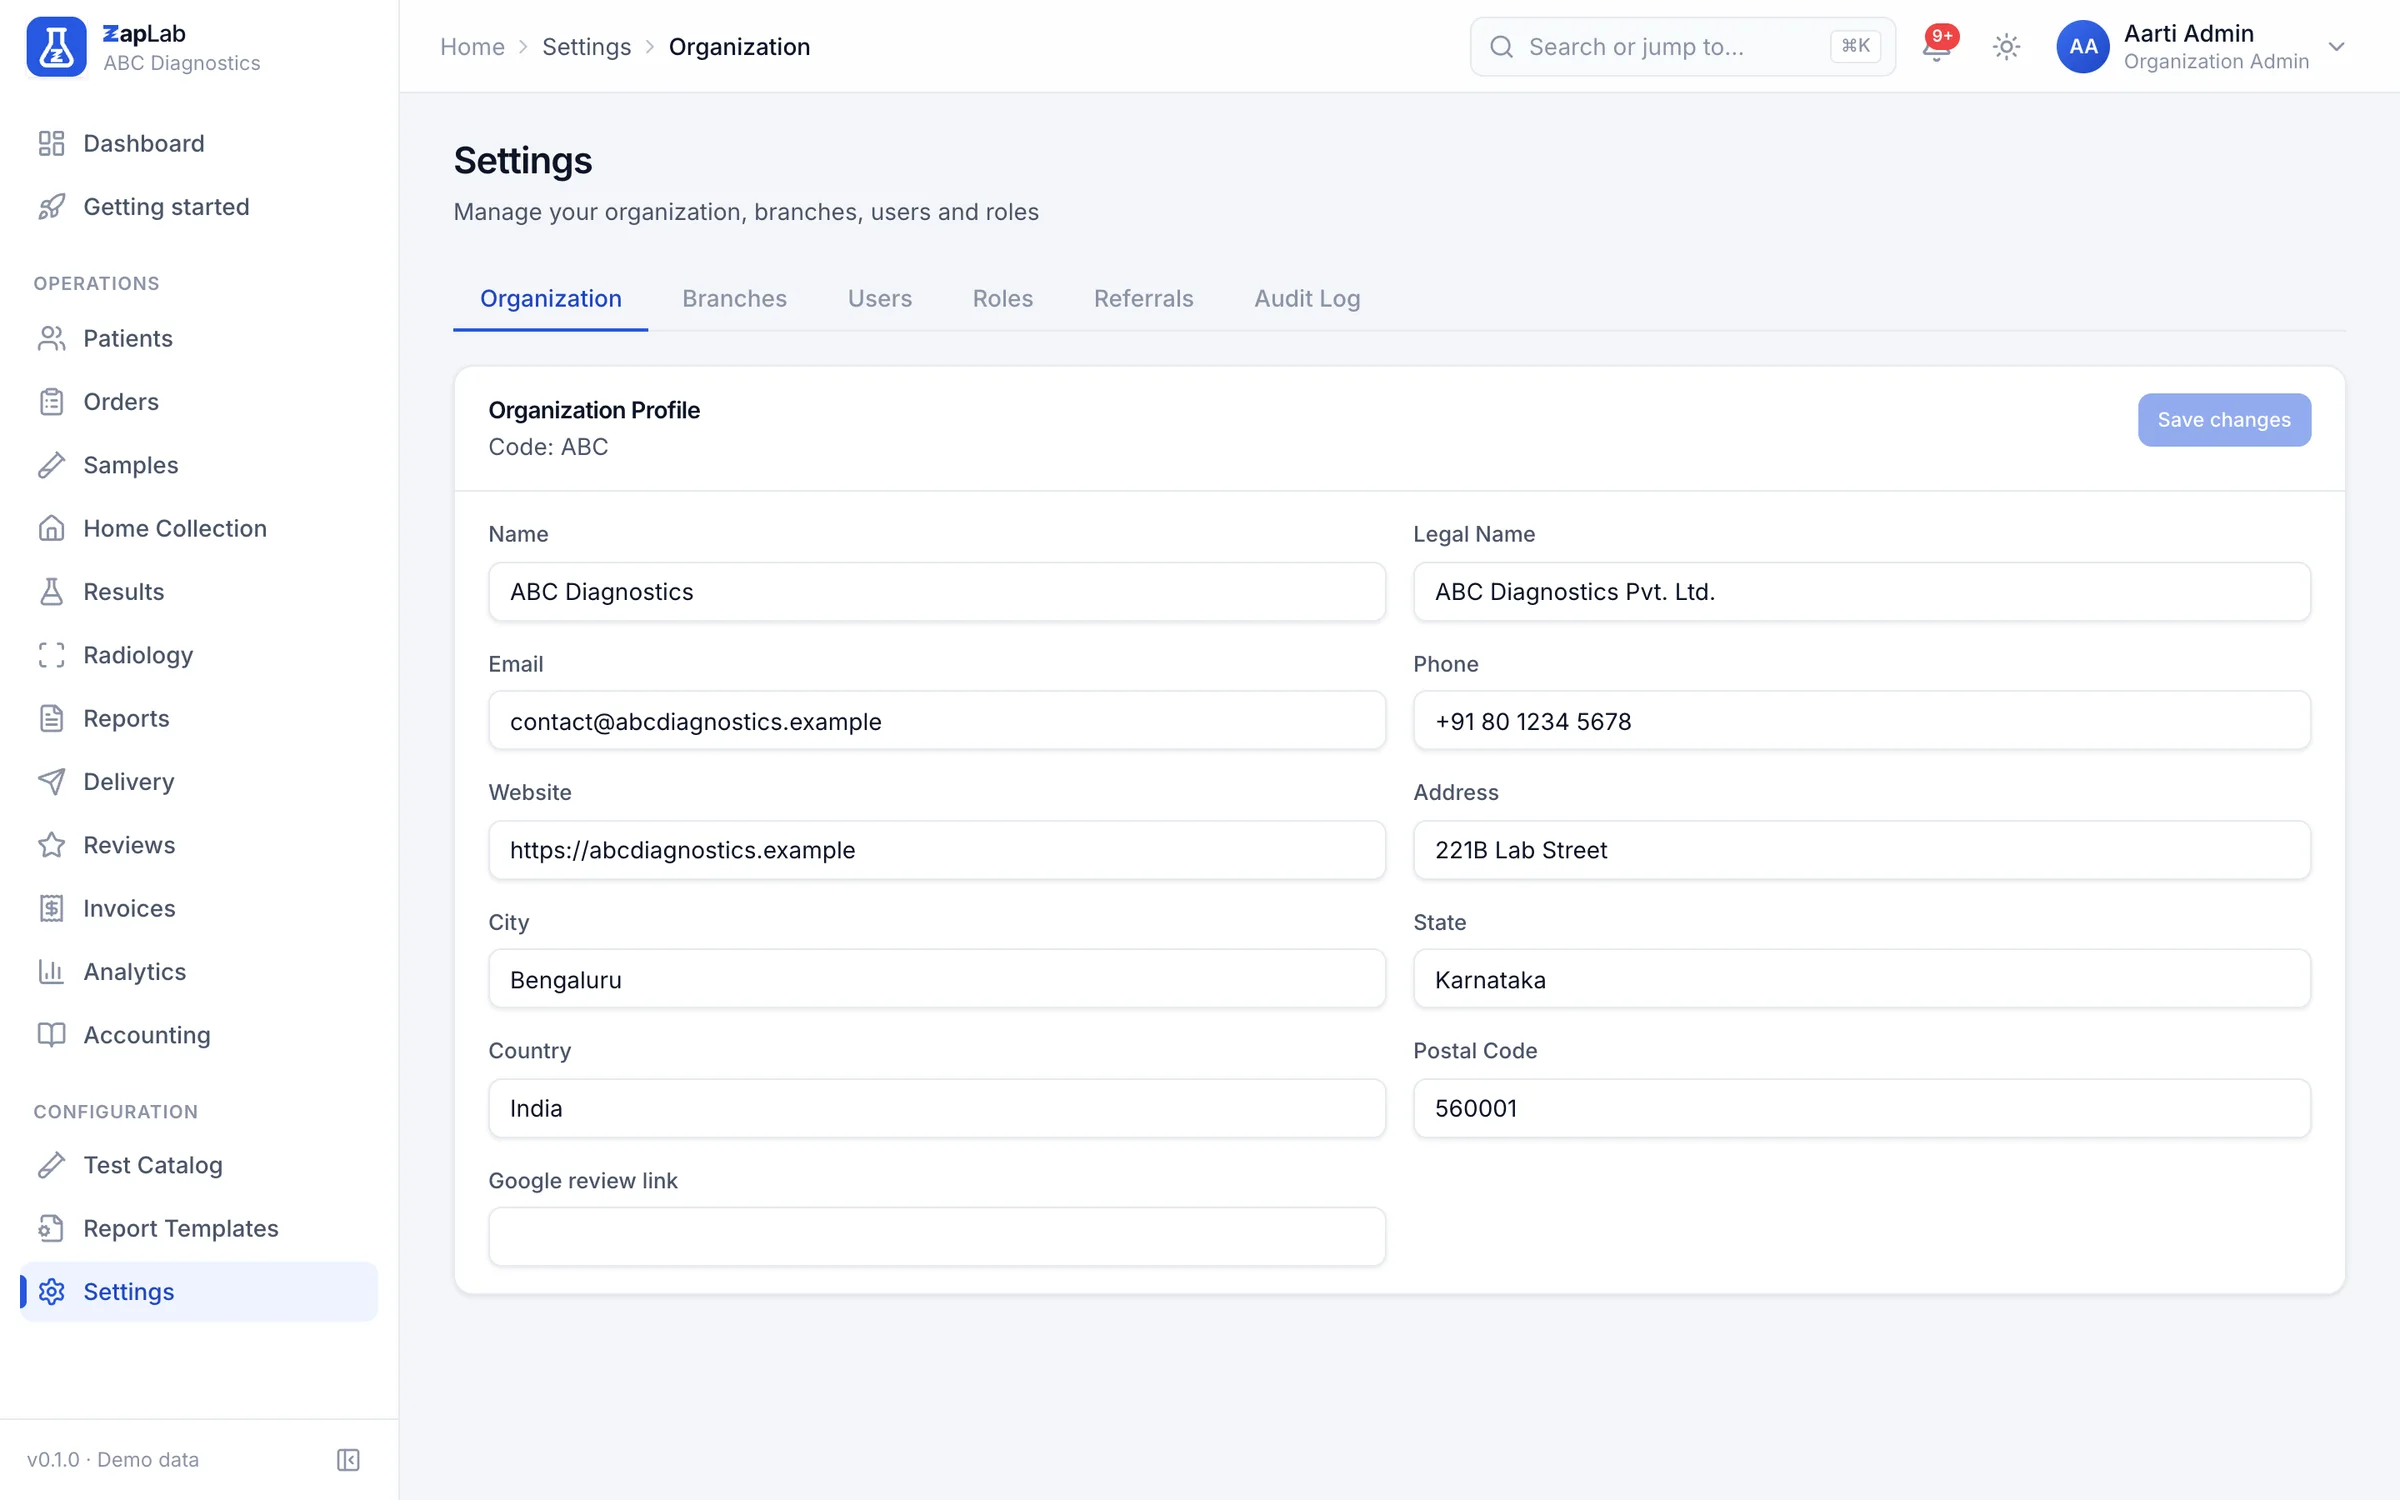2400x1500 pixels.
Task: Open notifications bell with 9+ badge
Action: point(1937,47)
